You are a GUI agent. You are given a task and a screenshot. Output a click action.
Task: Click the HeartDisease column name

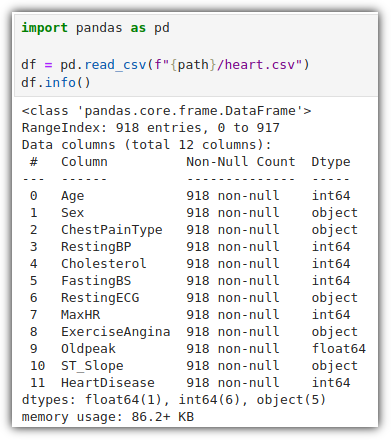click(108, 383)
